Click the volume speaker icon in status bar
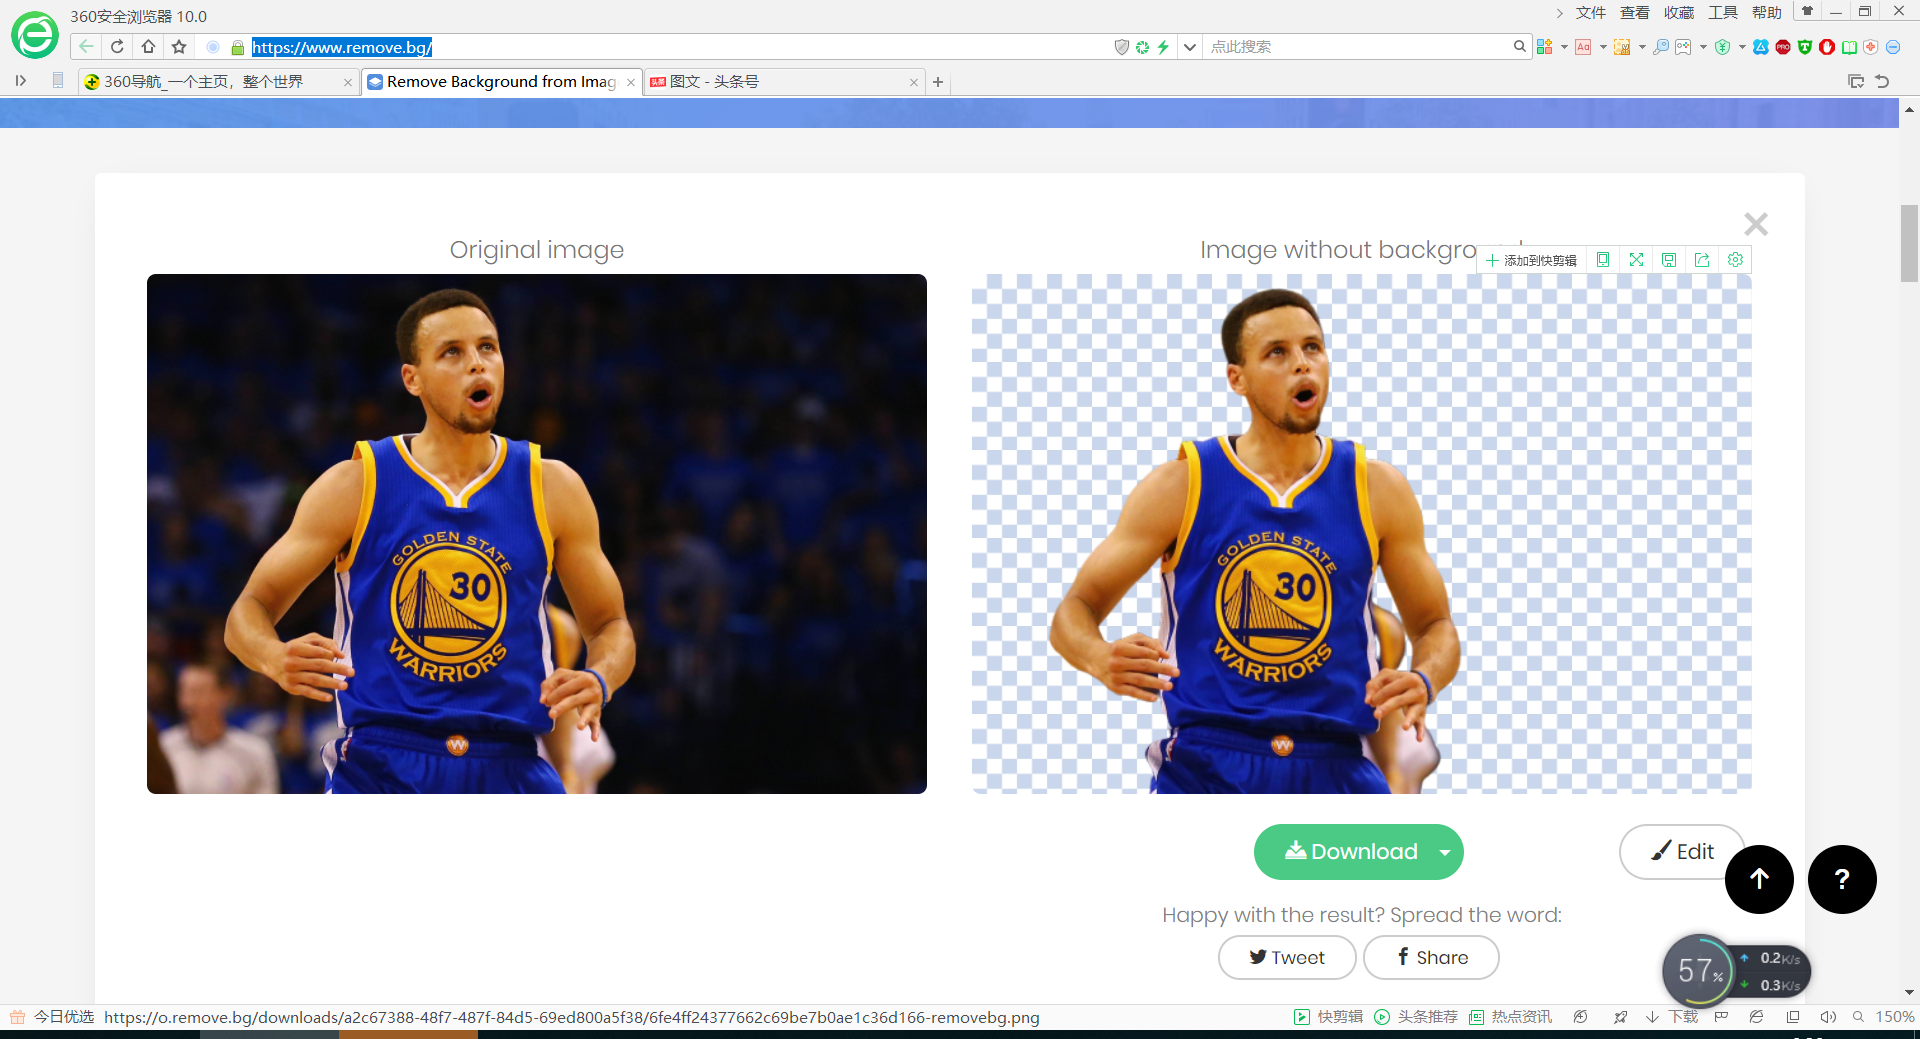Image resolution: width=1920 pixels, height=1039 pixels. 1828,1017
